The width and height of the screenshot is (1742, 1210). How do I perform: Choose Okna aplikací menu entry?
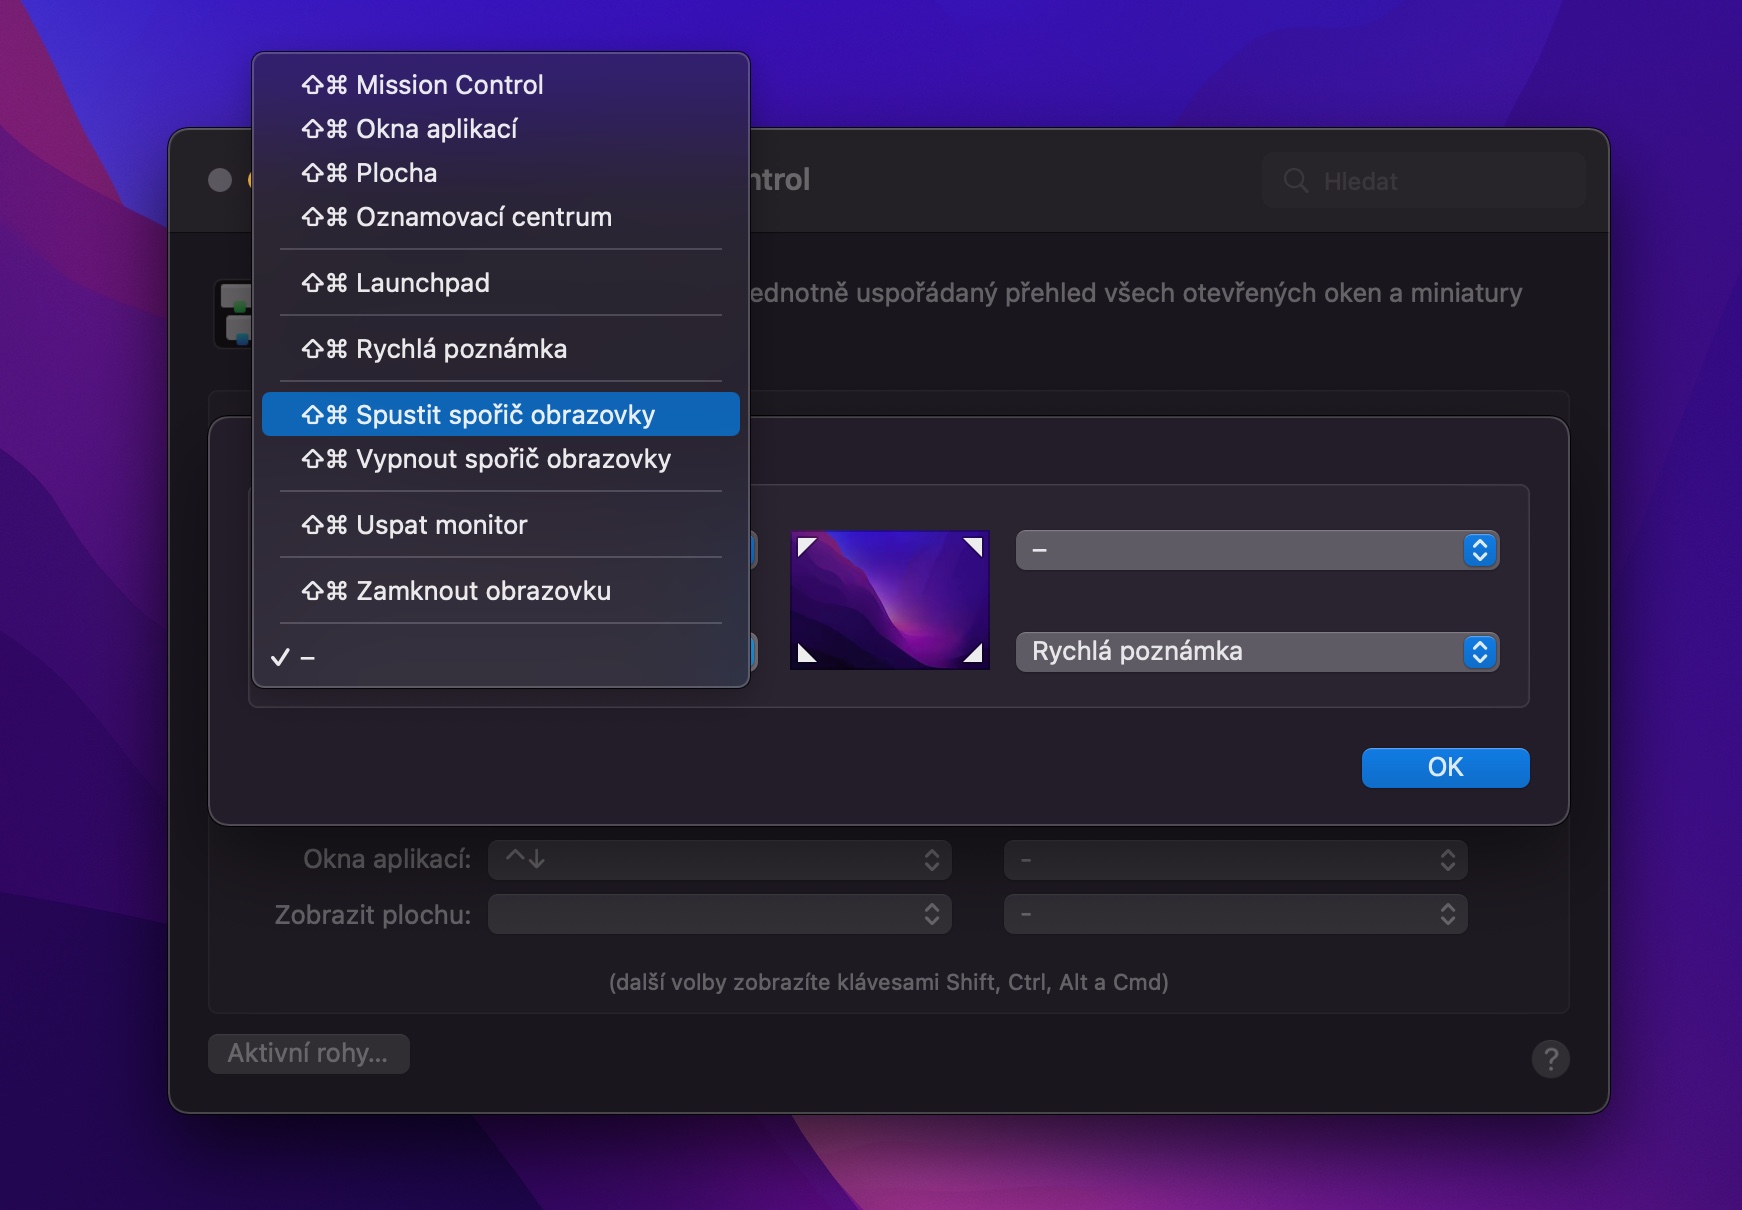click(500, 129)
